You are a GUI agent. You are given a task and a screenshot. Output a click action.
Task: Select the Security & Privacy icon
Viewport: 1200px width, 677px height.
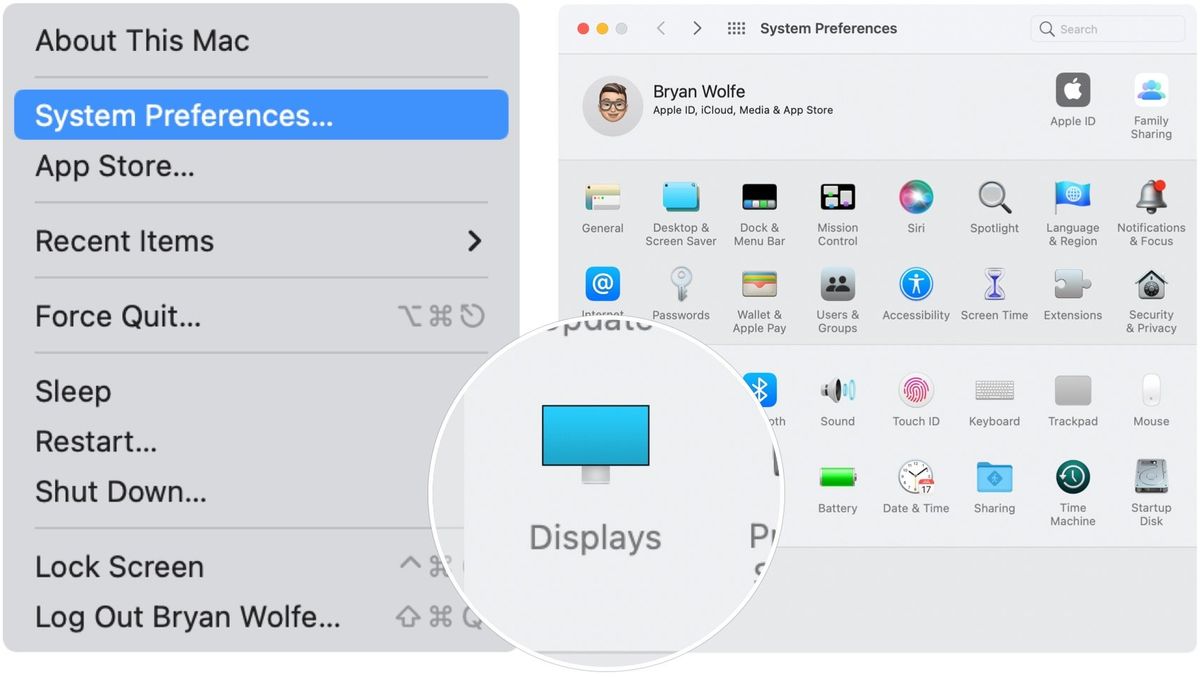tap(1150, 287)
